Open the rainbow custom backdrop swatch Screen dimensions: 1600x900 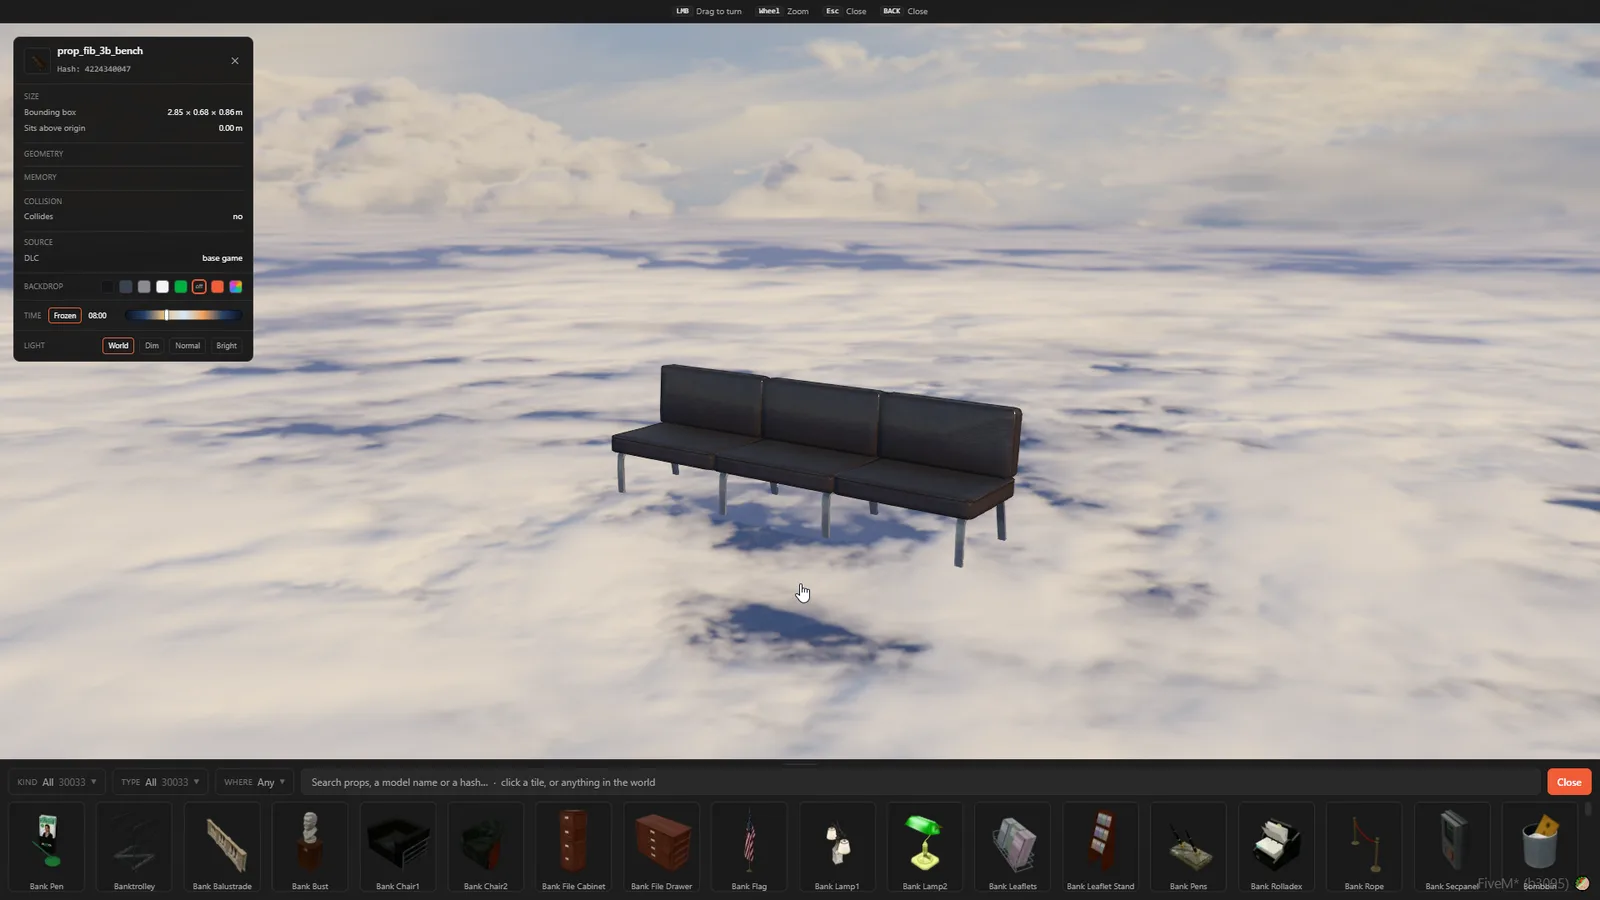(x=236, y=287)
